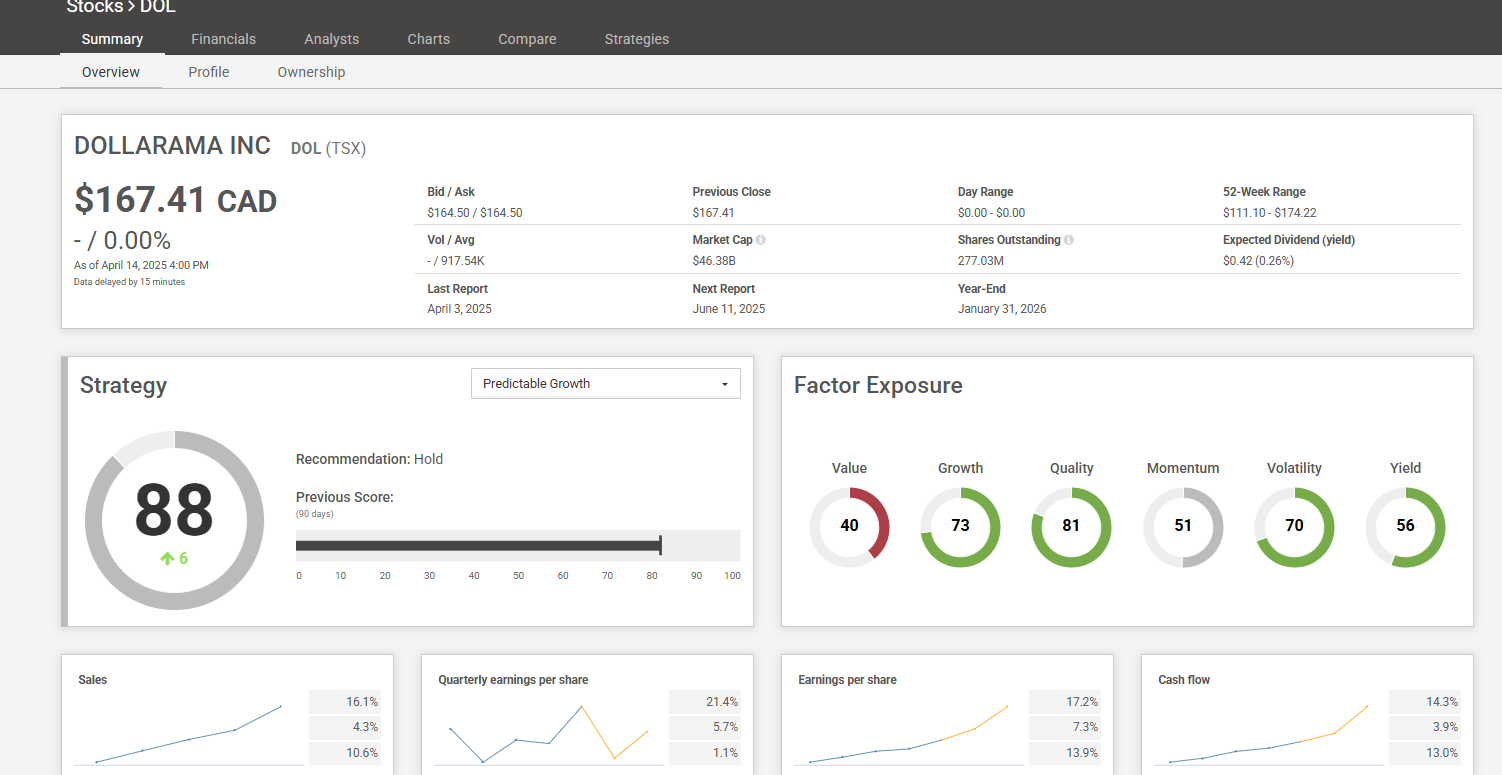Click the Cash flow chart

[1268, 734]
